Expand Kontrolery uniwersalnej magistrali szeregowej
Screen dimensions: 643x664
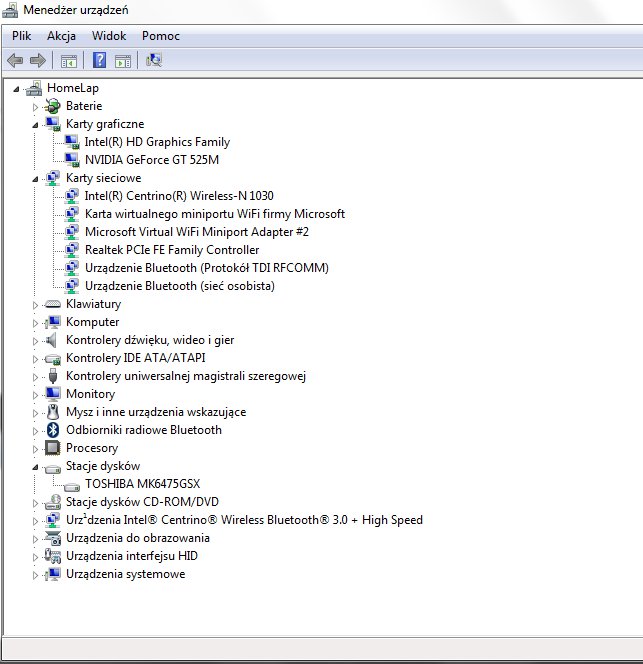[35, 377]
